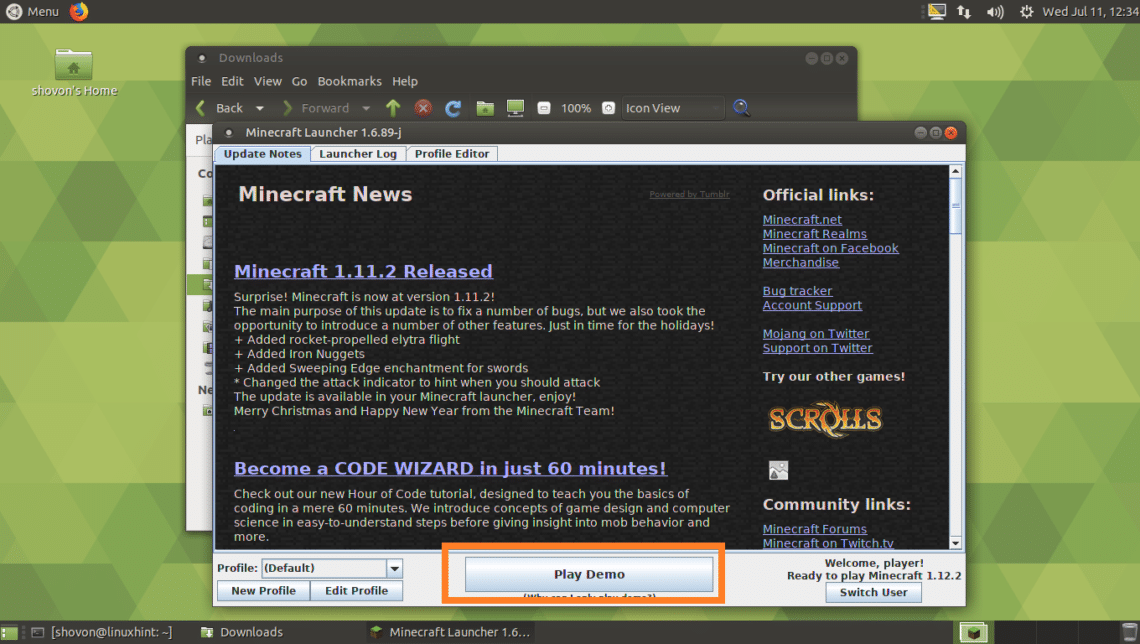Go Back in the Downloads file manager
The image size is (1140, 644).
(220, 108)
